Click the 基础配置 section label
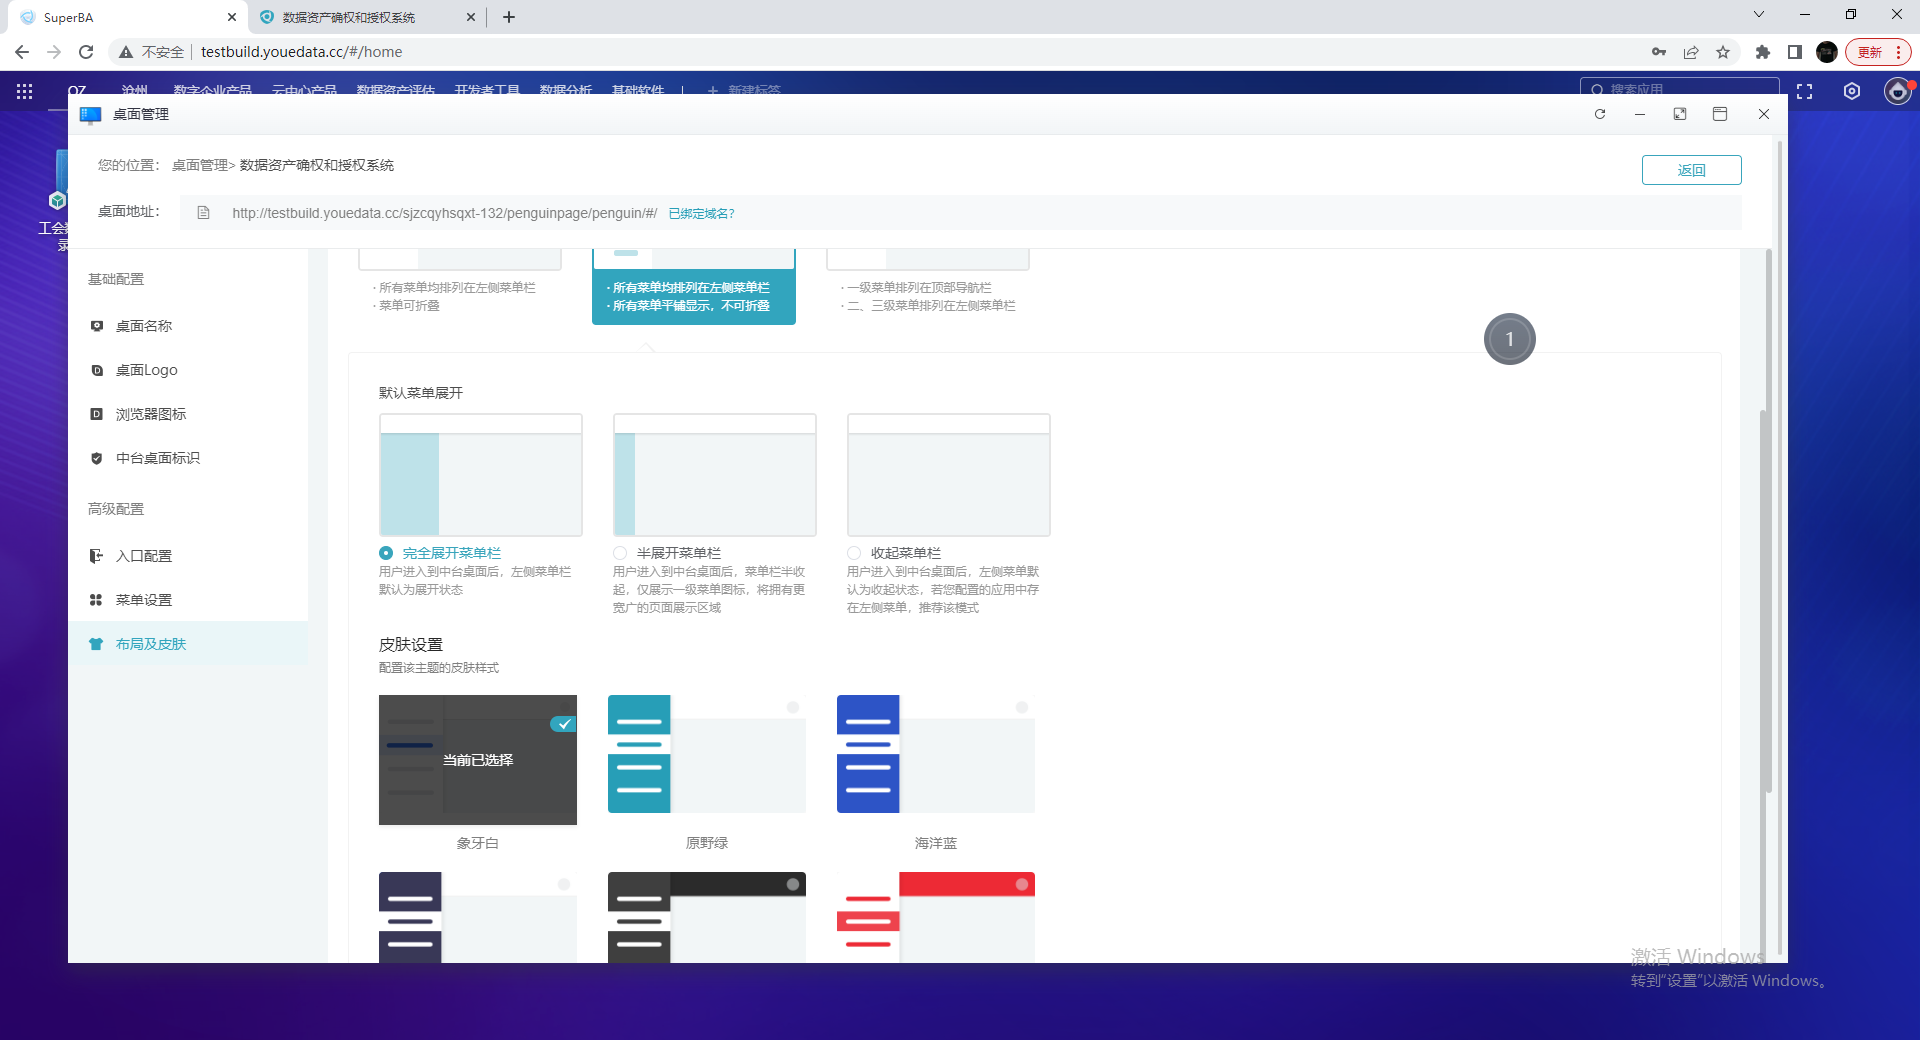This screenshot has width=1920, height=1040. click(x=116, y=279)
